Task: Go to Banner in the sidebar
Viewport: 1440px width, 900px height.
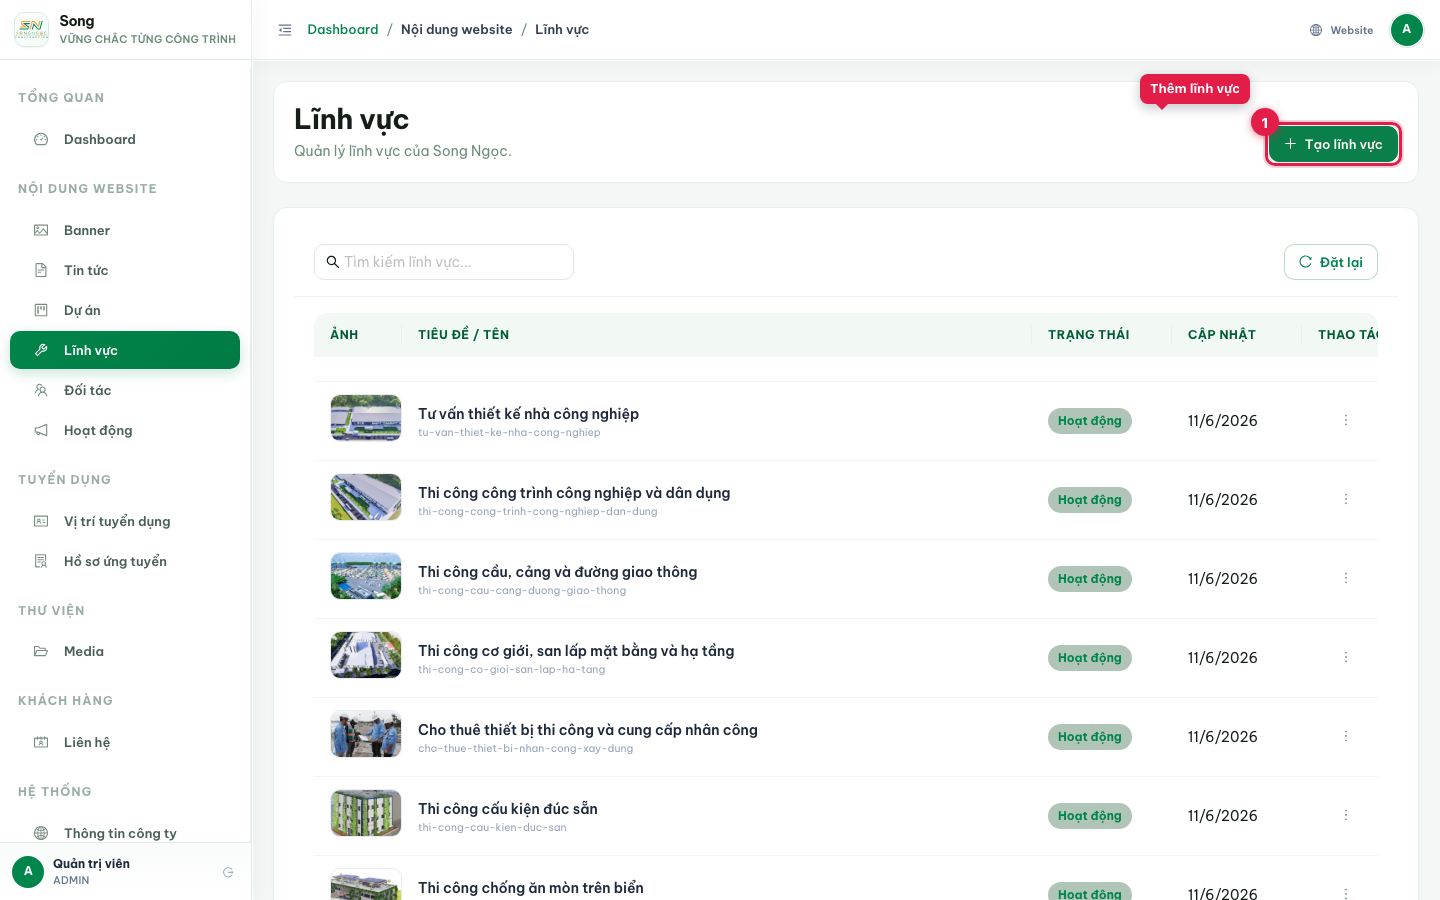Action: (x=125, y=230)
